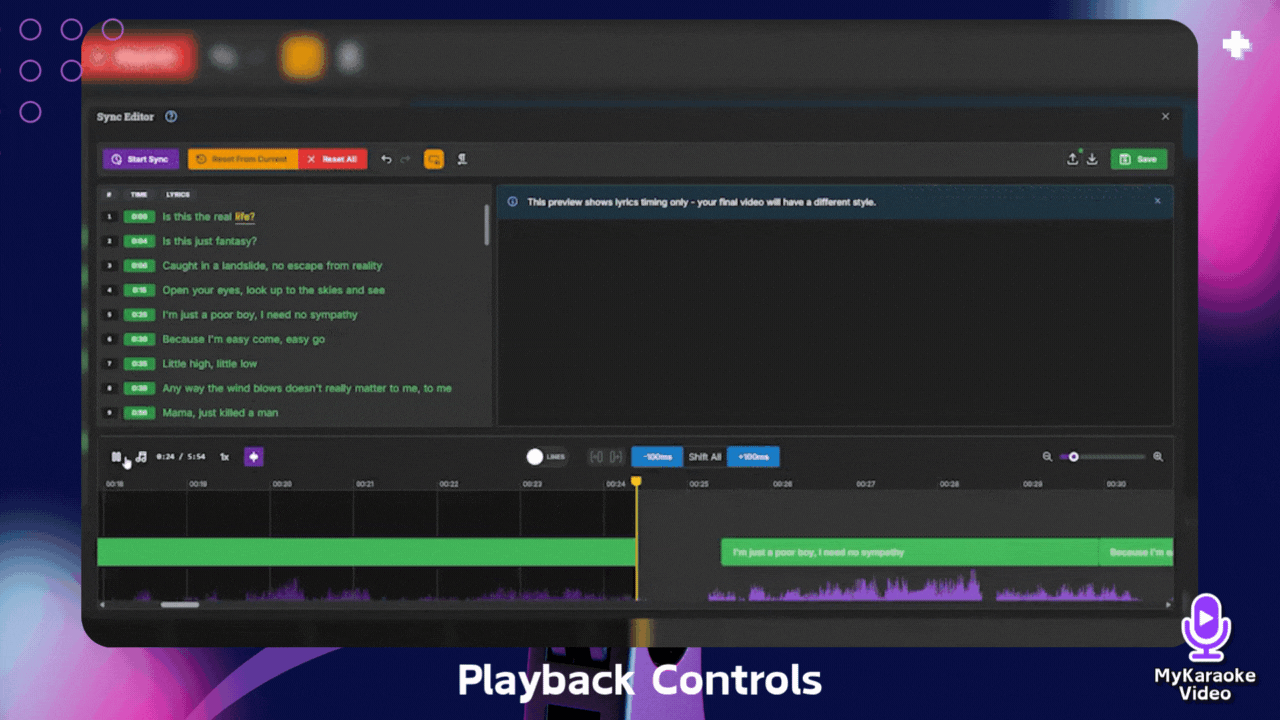Click the time badge of lyric line 1
1280x720 pixels.
(x=138, y=217)
